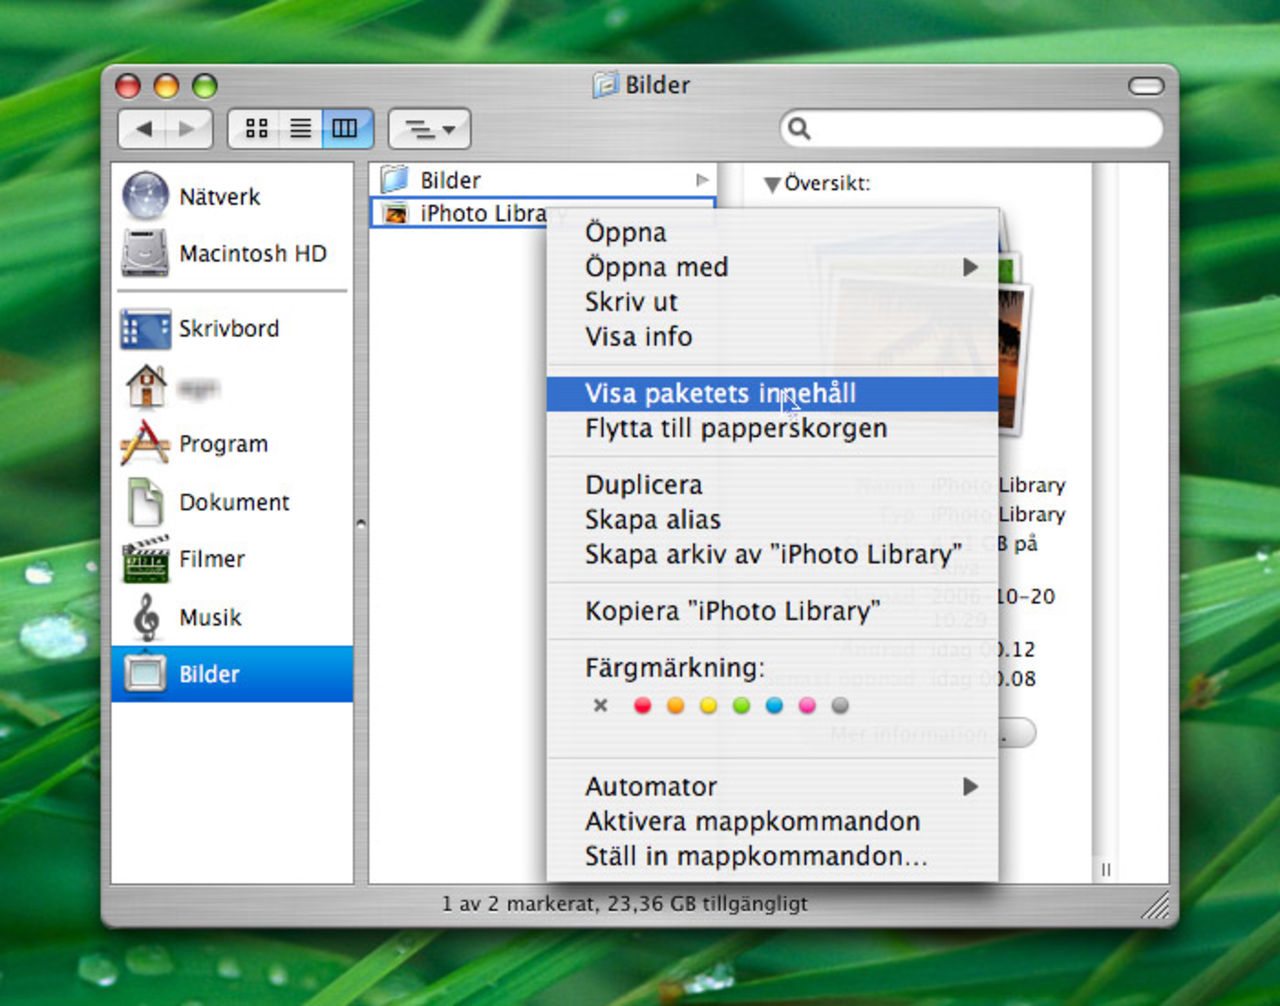Pick the red color label dot
This screenshot has height=1006, width=1280.
pyautogui.click(x=643, y=706)
